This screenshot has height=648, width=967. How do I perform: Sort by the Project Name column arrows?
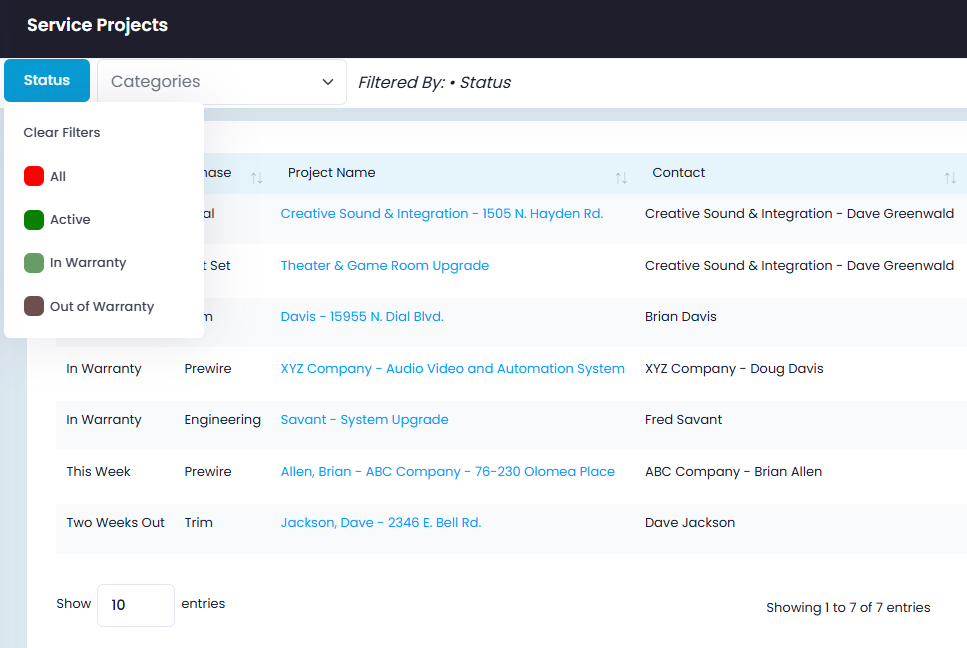[x=621, y=178]
